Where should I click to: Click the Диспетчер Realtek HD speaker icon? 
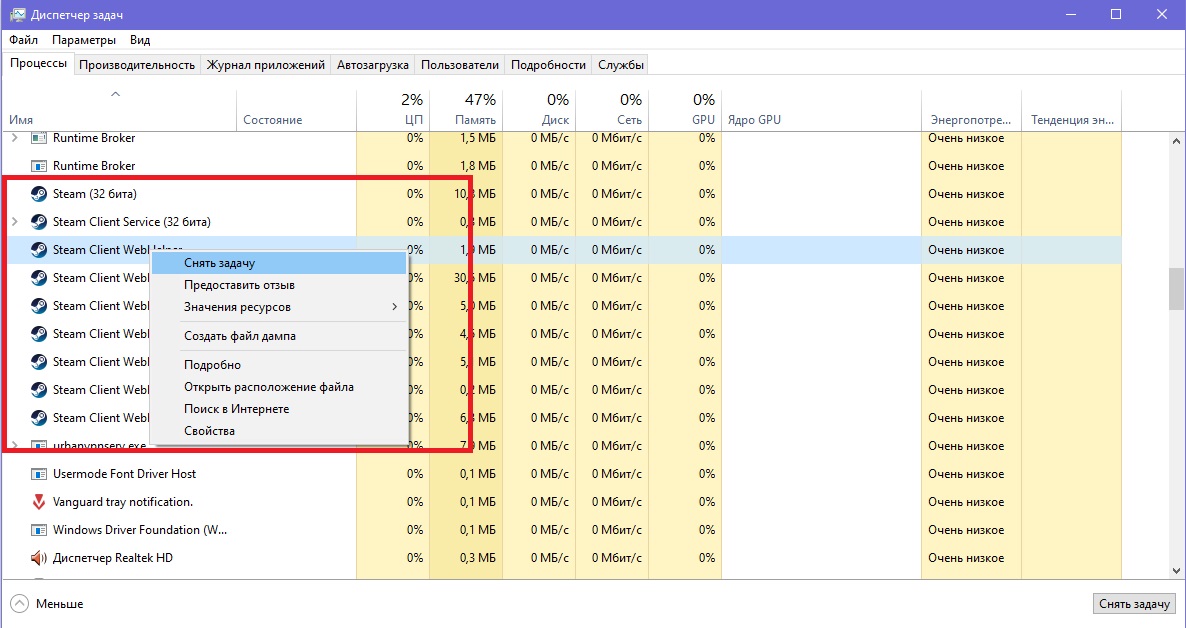39,558
